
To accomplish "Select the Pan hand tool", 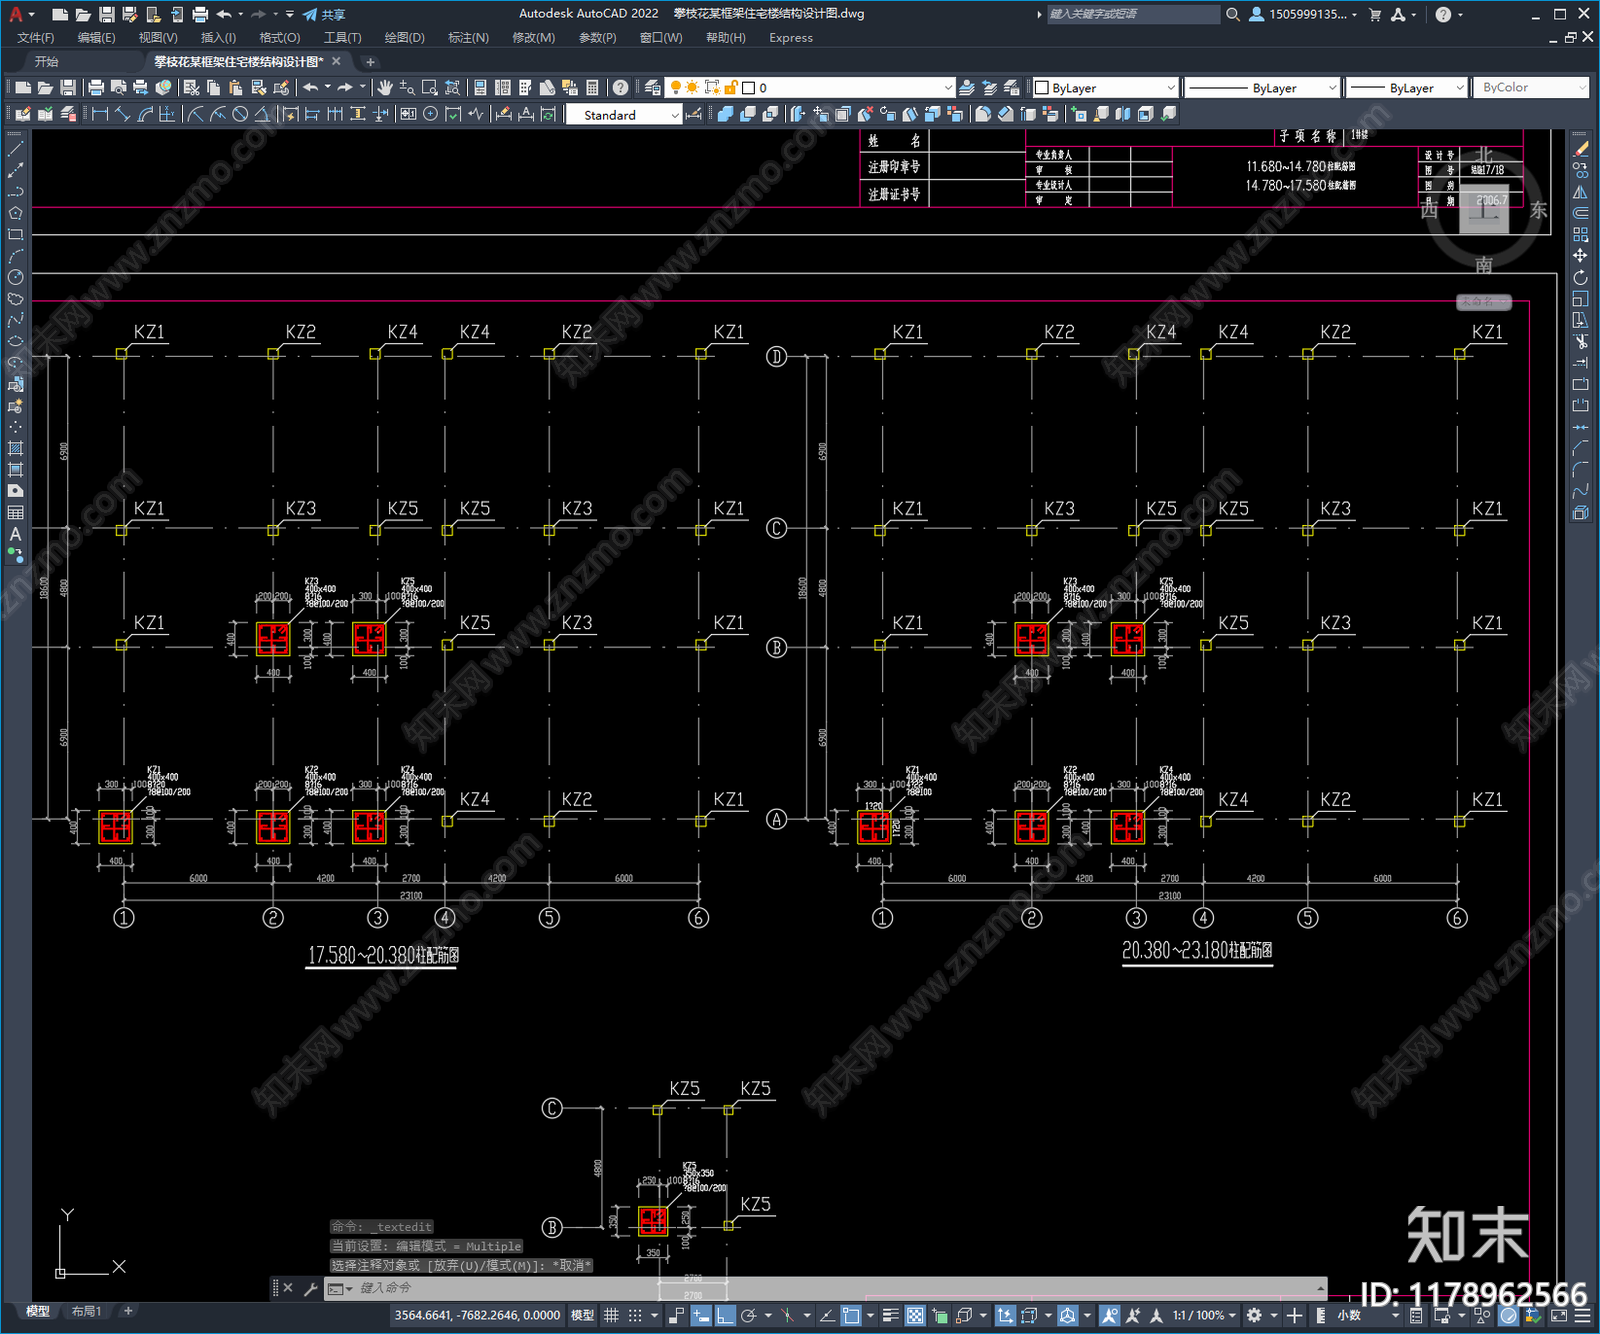I will [x=385, y=88].
